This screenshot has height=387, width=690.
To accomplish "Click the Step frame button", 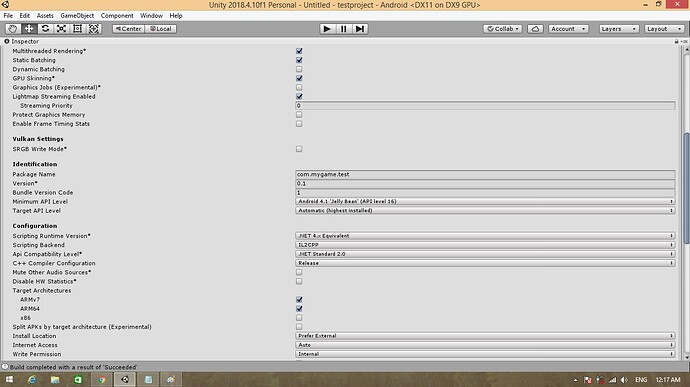I will click(x=360, y=29).
